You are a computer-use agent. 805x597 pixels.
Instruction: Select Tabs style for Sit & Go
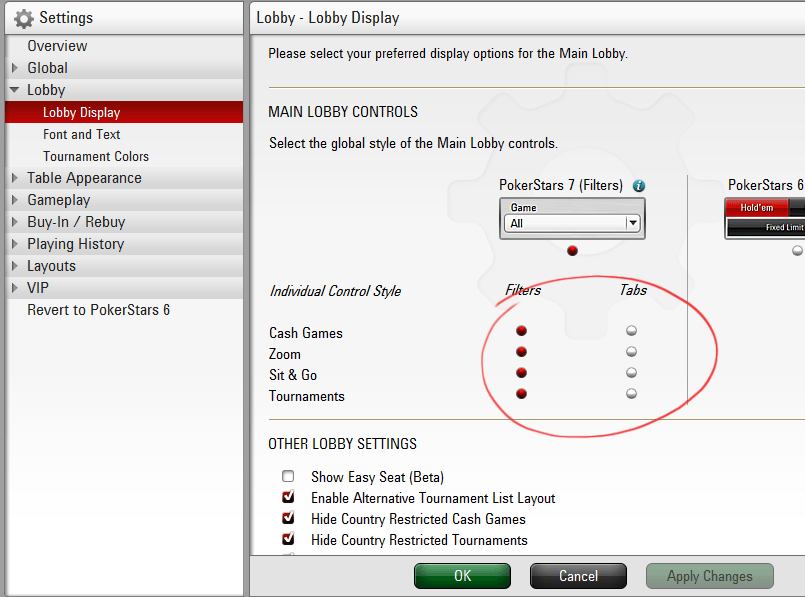631,373
